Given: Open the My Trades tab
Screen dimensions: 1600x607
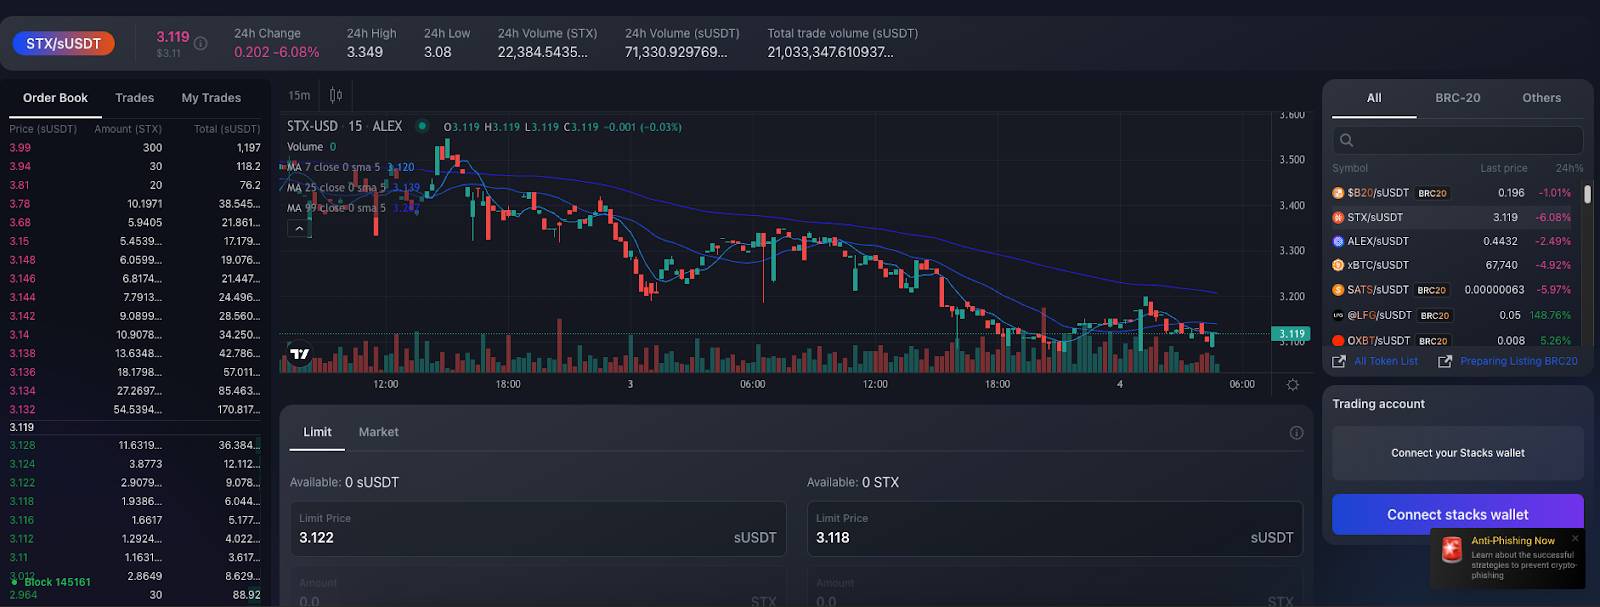Looking at the screenshot, I should pyautogui.click(x=211, y=98).
